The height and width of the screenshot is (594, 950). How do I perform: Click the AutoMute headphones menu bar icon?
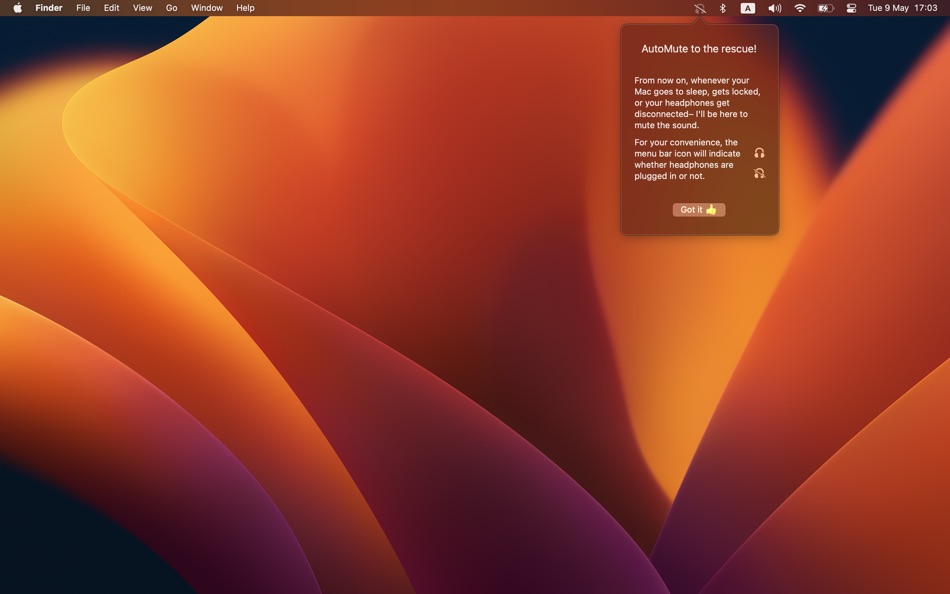coord(700,8)
